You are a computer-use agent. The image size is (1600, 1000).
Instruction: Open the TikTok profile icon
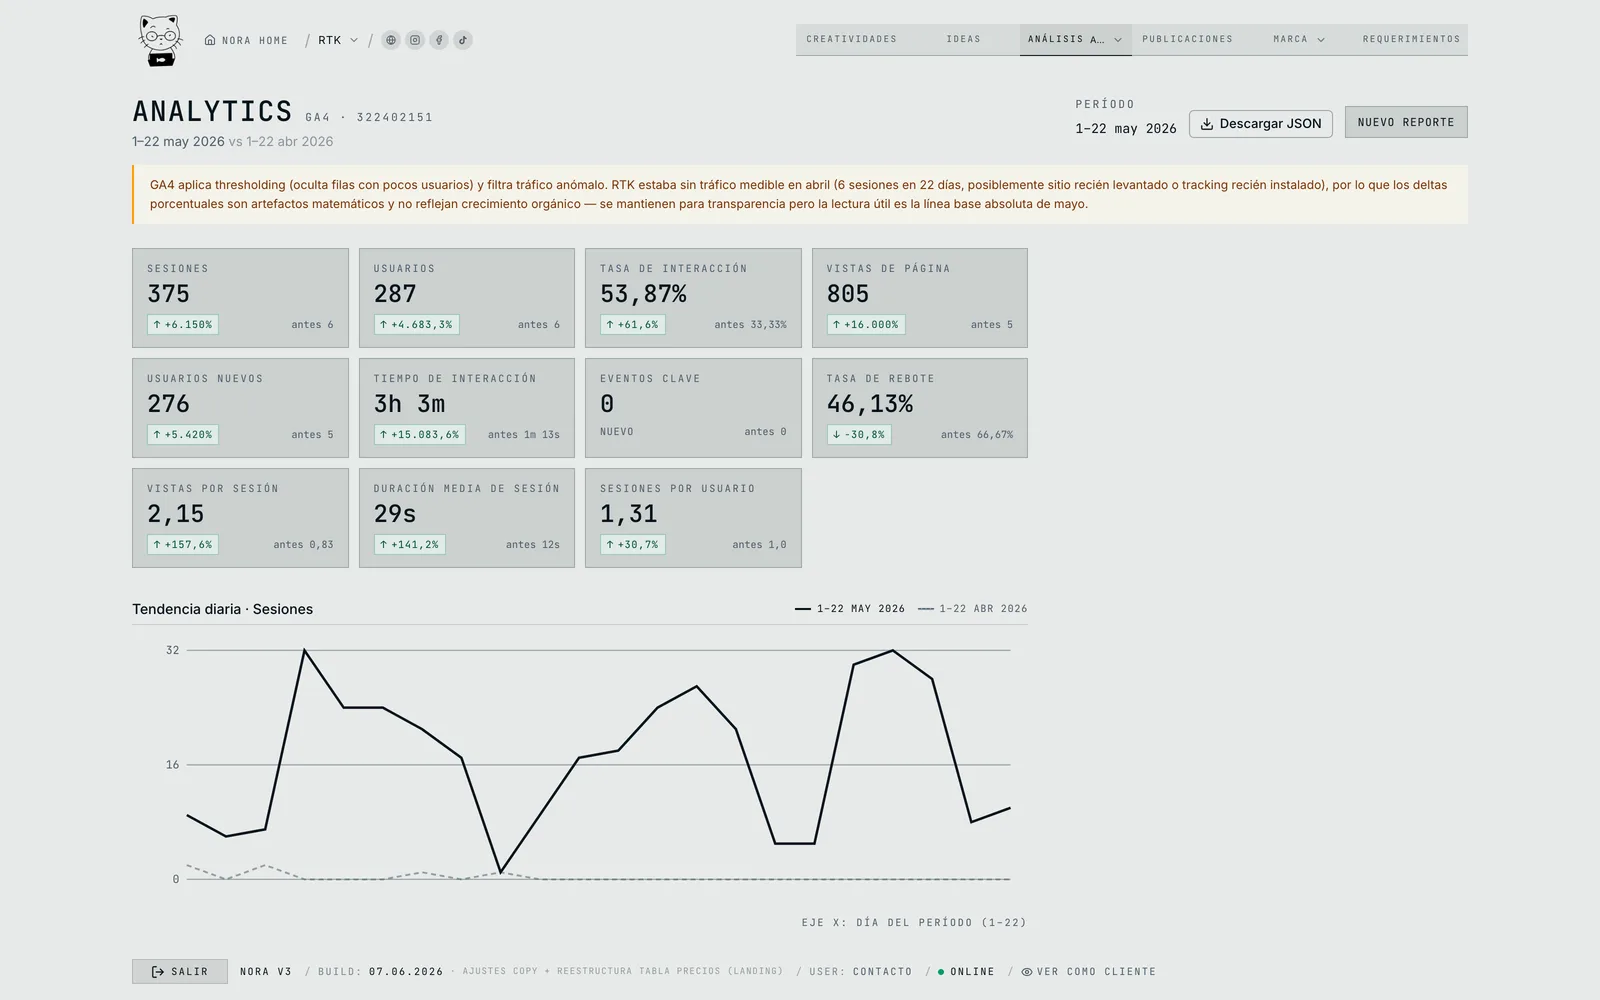[x=463, y=40]
